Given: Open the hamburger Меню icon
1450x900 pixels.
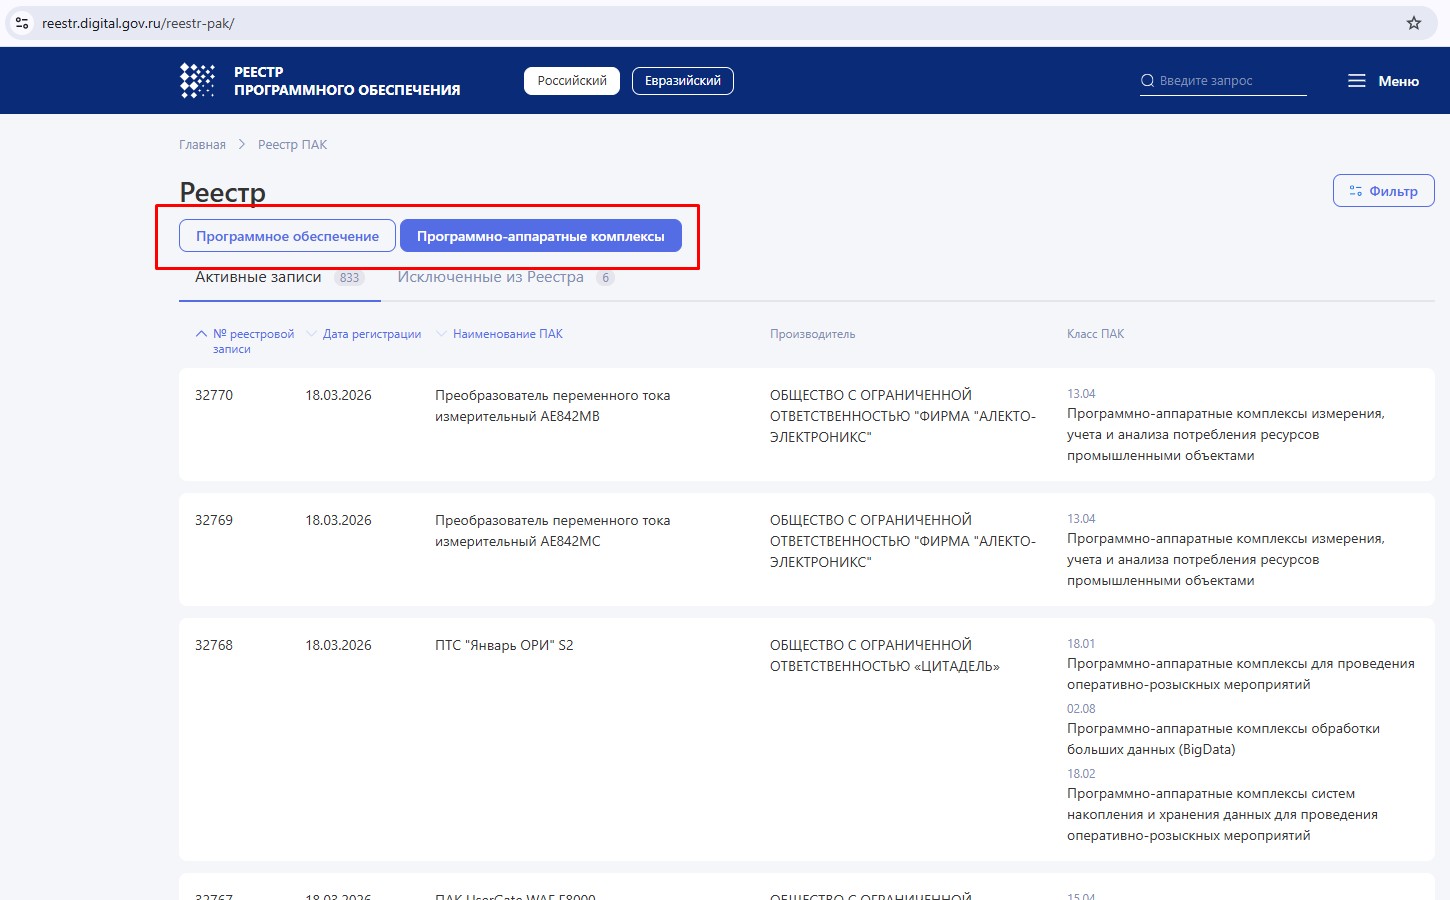Looking at the screenshot, I should (1357, 81).
